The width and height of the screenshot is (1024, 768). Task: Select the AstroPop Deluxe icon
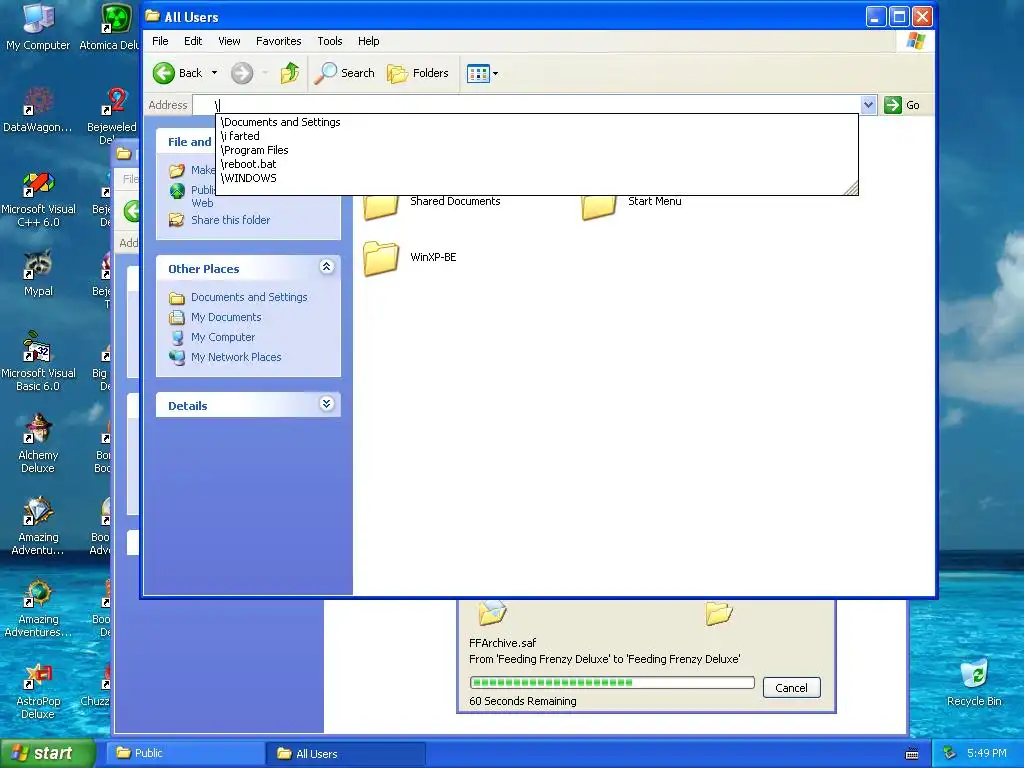tap(38, 690)
